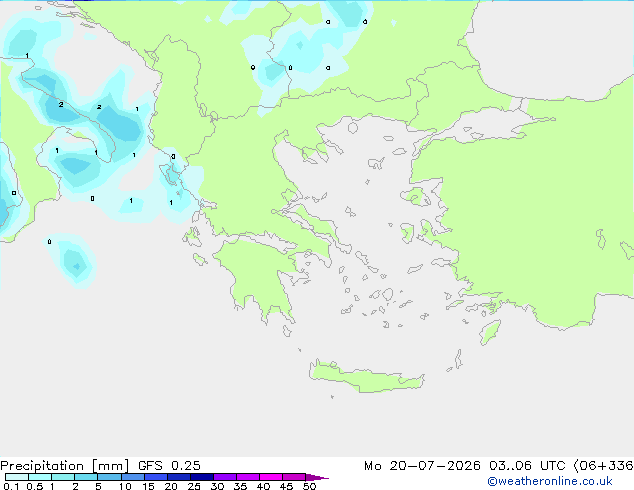
Task: Select the 0.5–1 mm legend swatch
Action: click(40, 477)
